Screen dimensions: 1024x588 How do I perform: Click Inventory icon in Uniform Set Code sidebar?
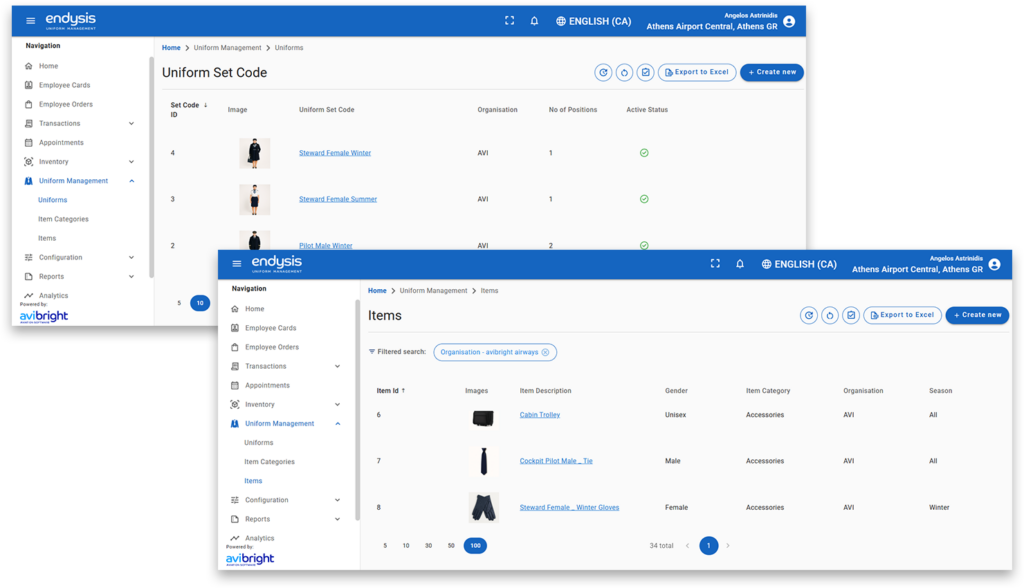click(28, 161)
